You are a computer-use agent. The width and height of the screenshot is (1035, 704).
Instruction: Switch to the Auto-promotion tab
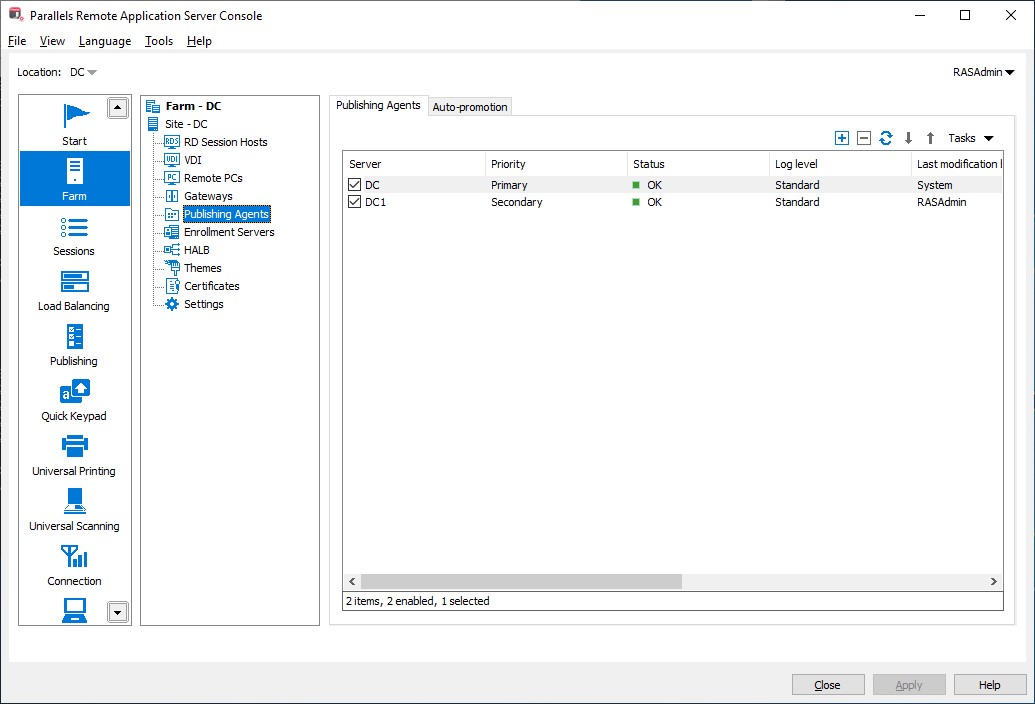pyautogui.click(x=470, y=107)
